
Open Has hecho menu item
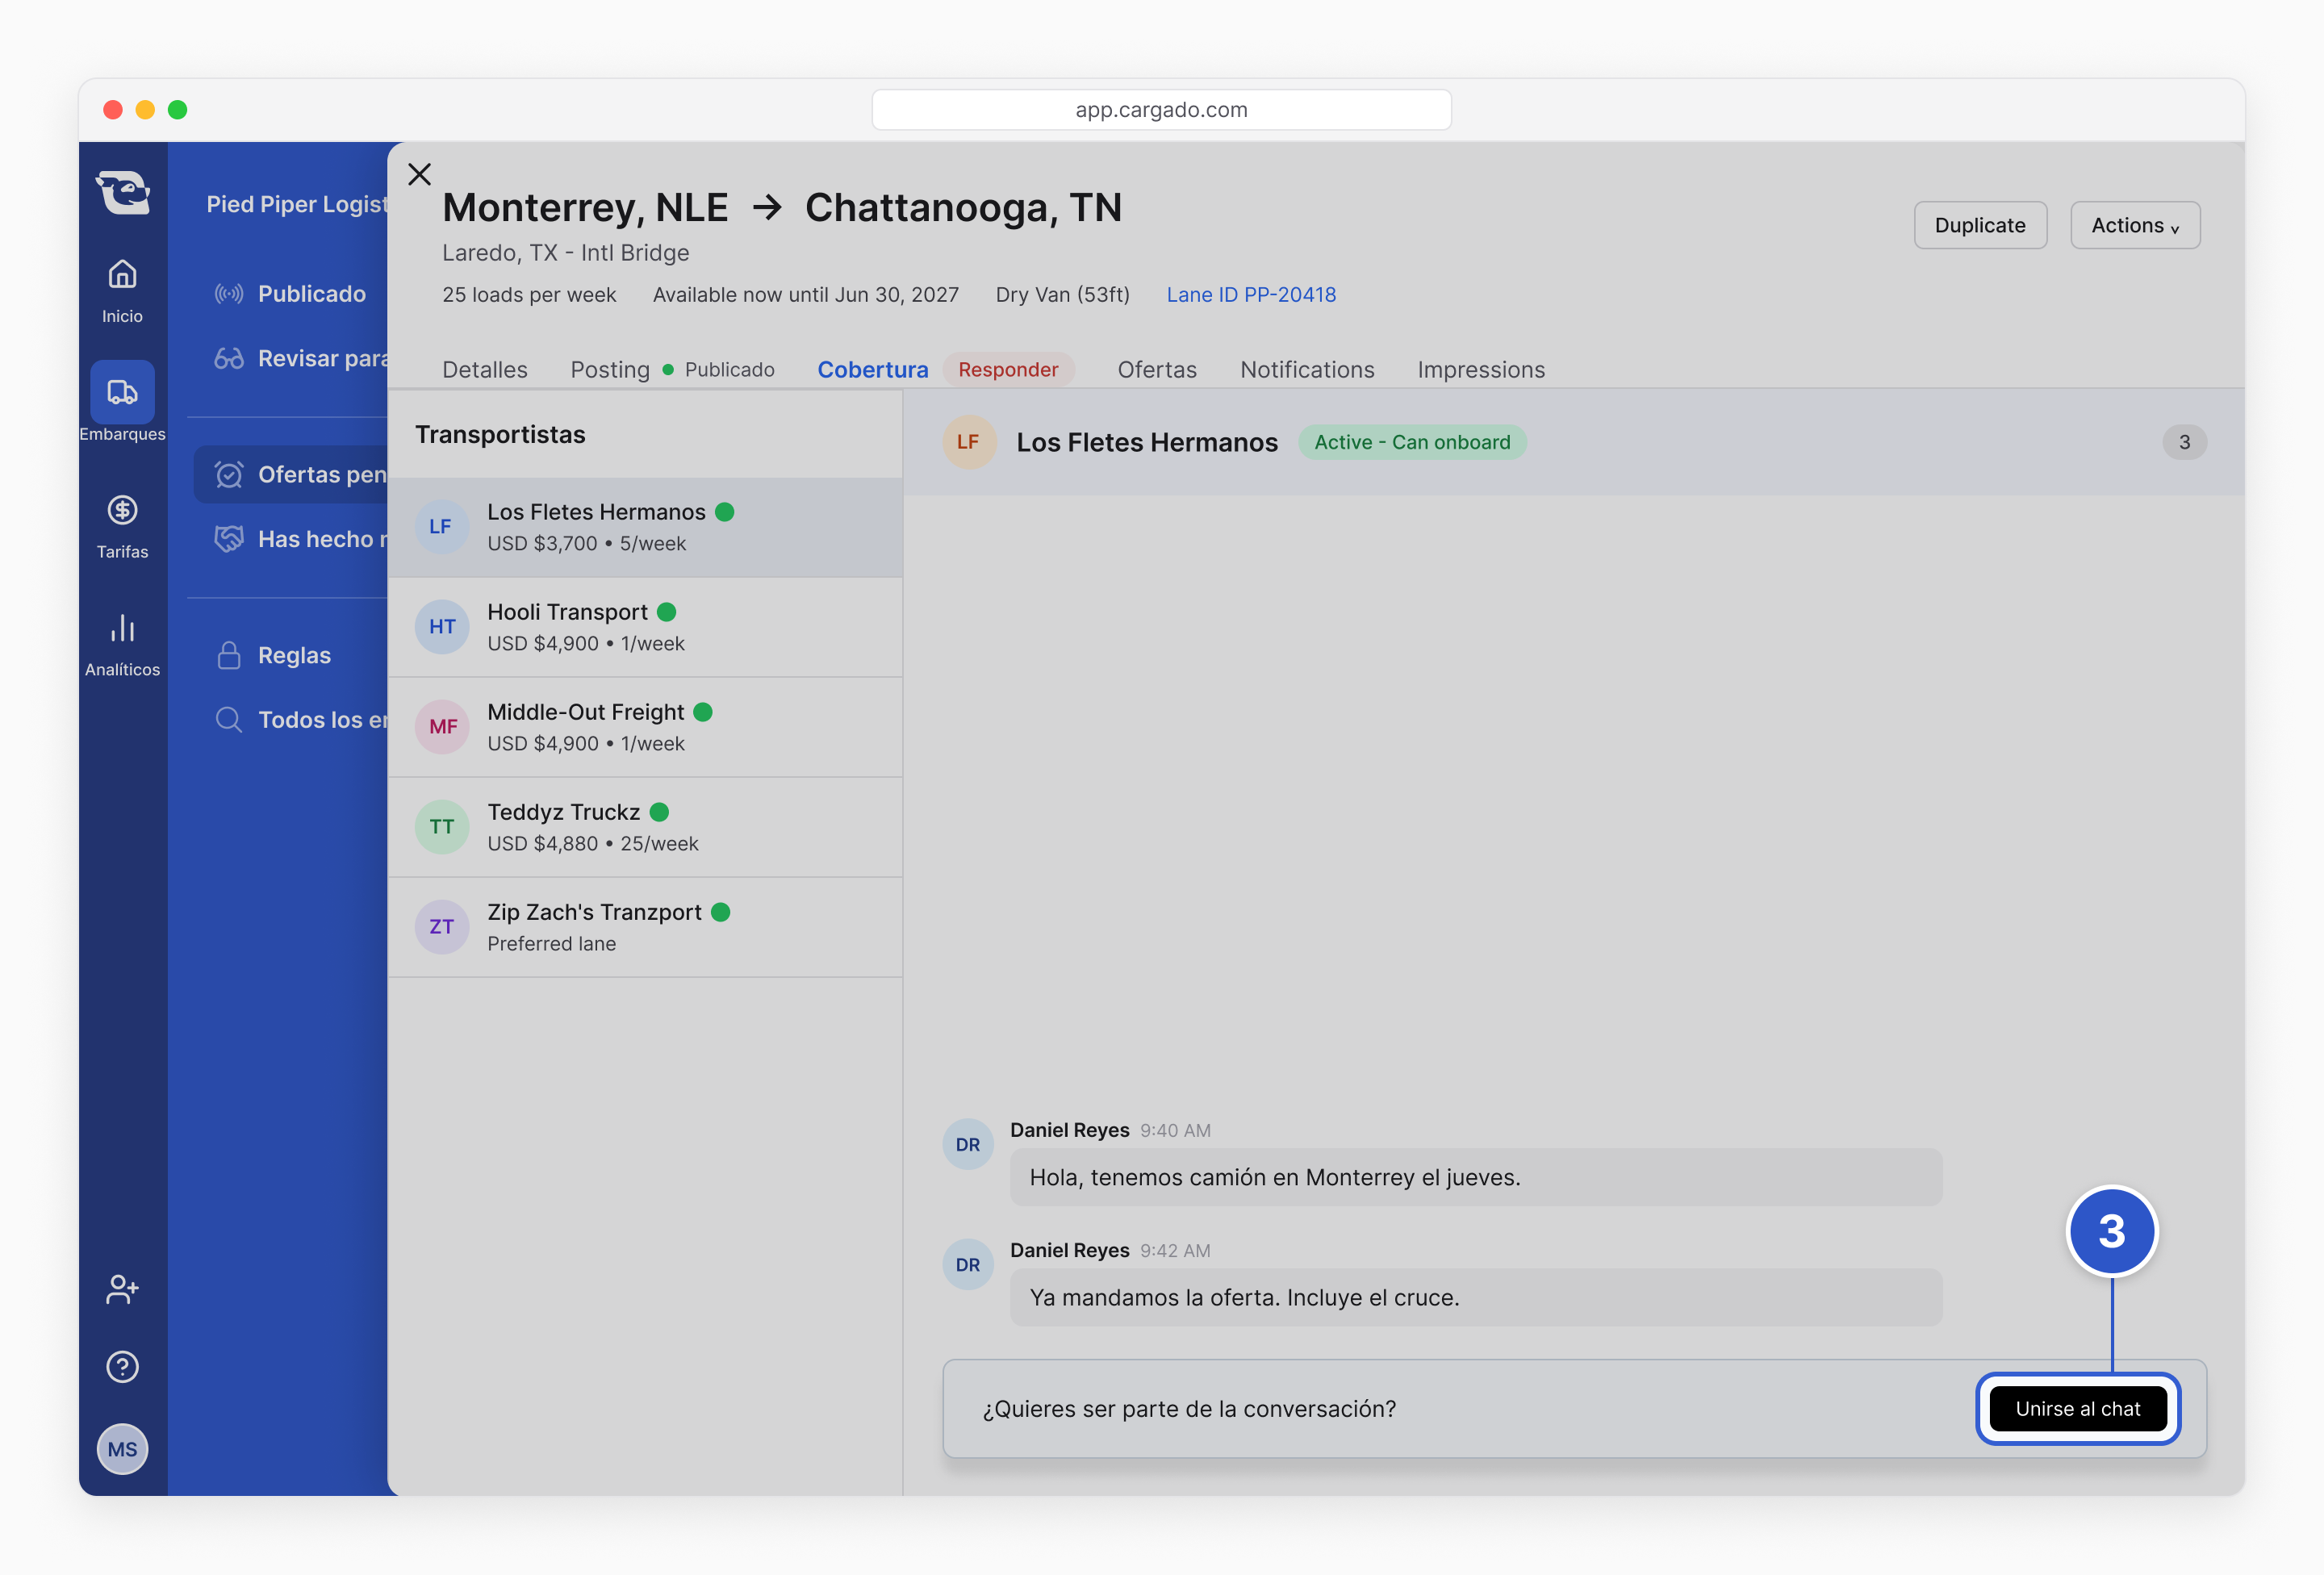[x=299, y=539]
